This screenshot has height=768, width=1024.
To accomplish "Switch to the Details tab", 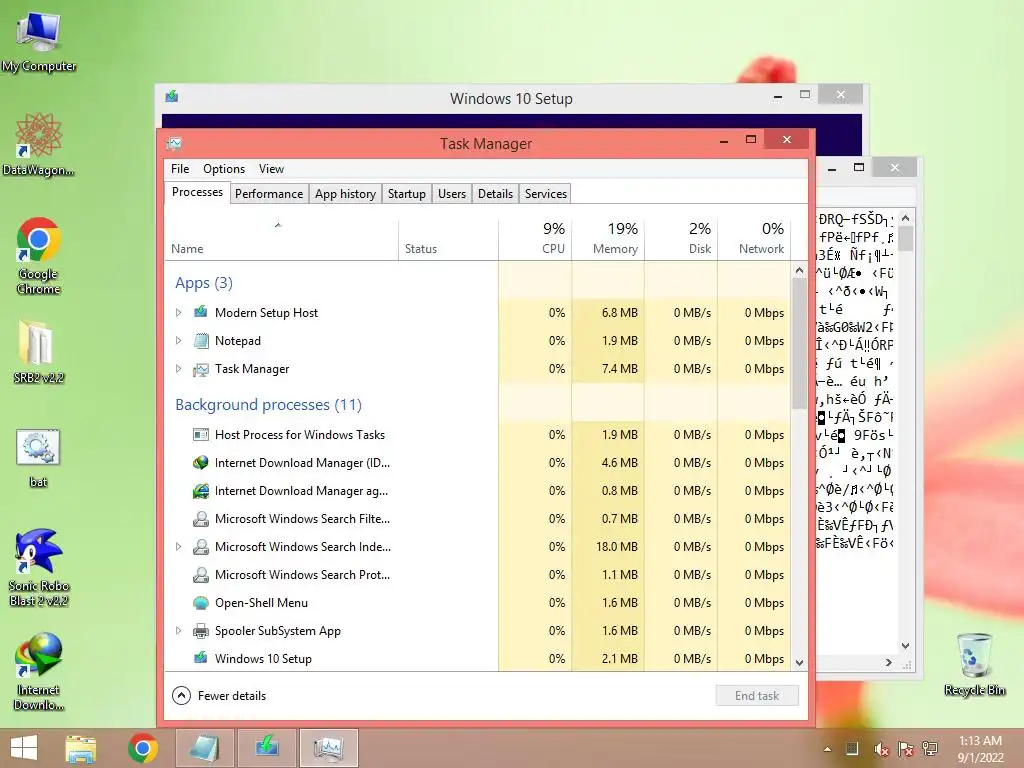I will [x=495, y=193].
